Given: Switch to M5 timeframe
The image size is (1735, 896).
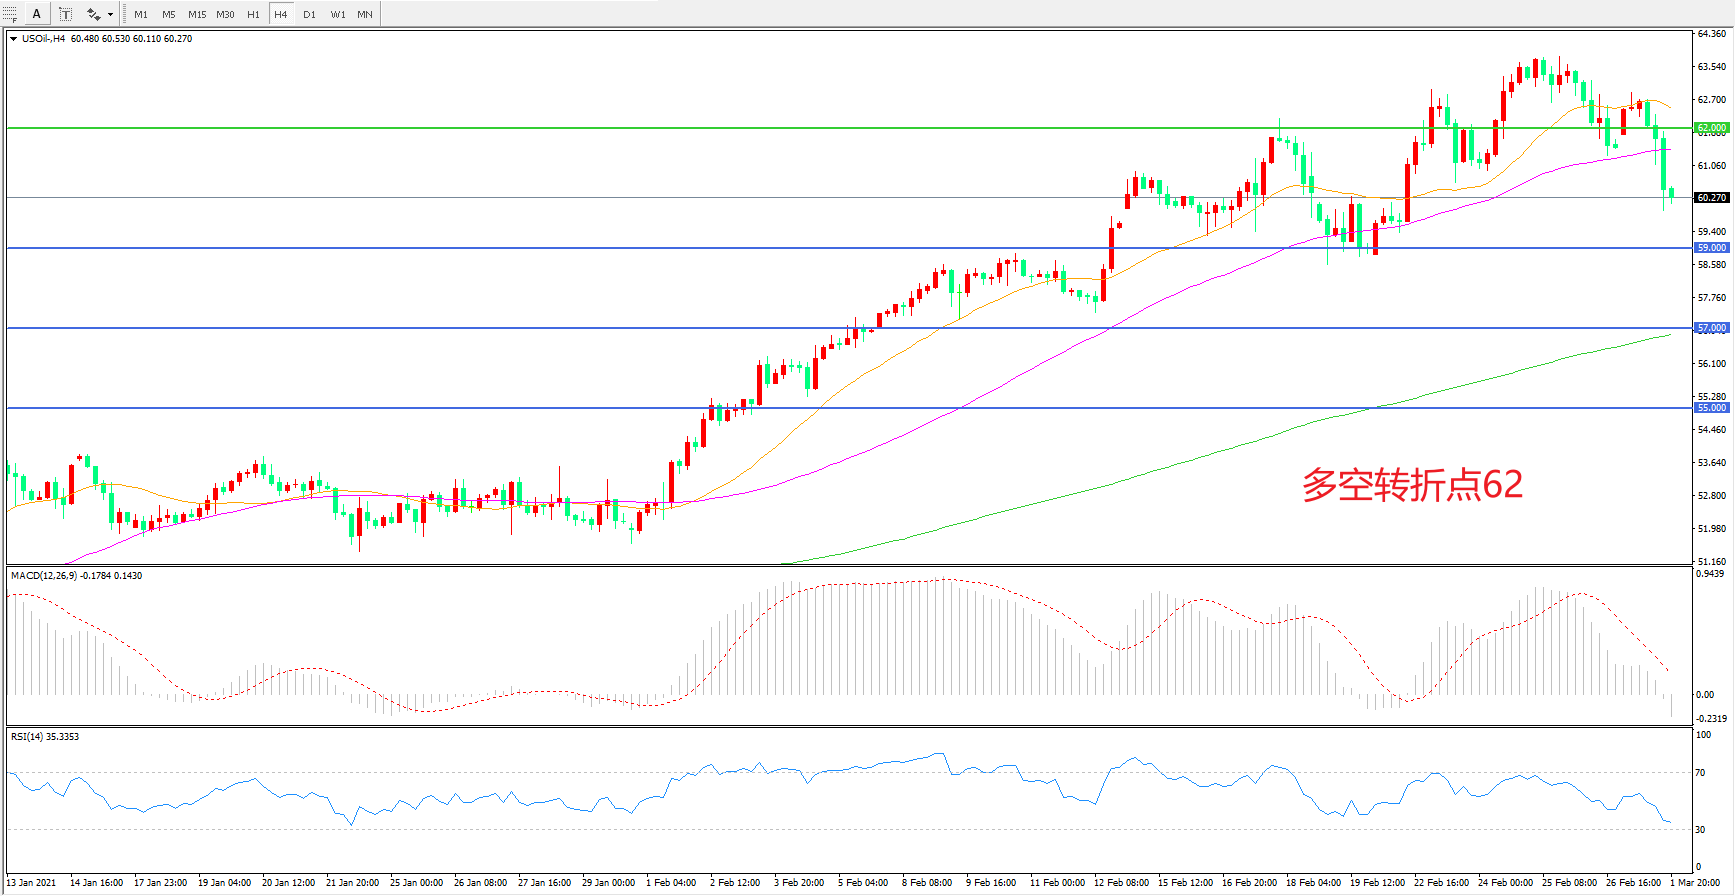Looking at the screenshot, I should coord(168,14).
